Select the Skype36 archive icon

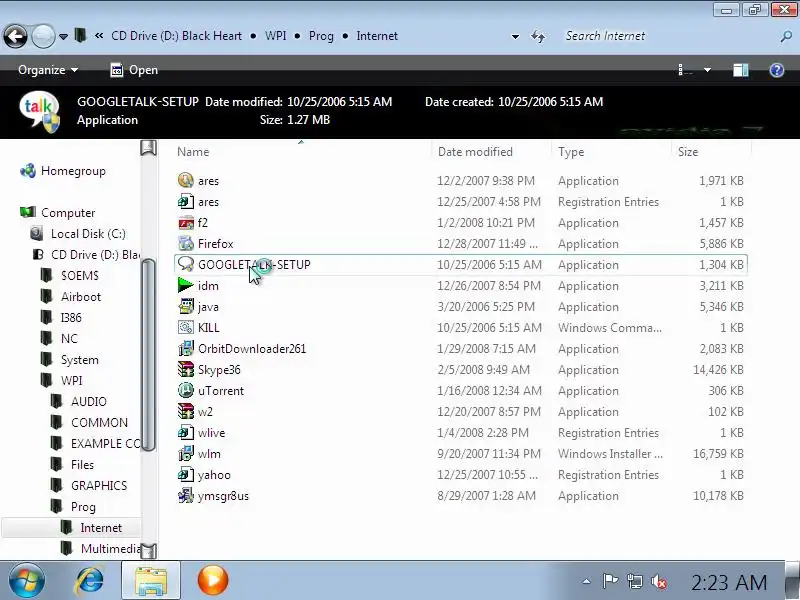tap(186, 369)
